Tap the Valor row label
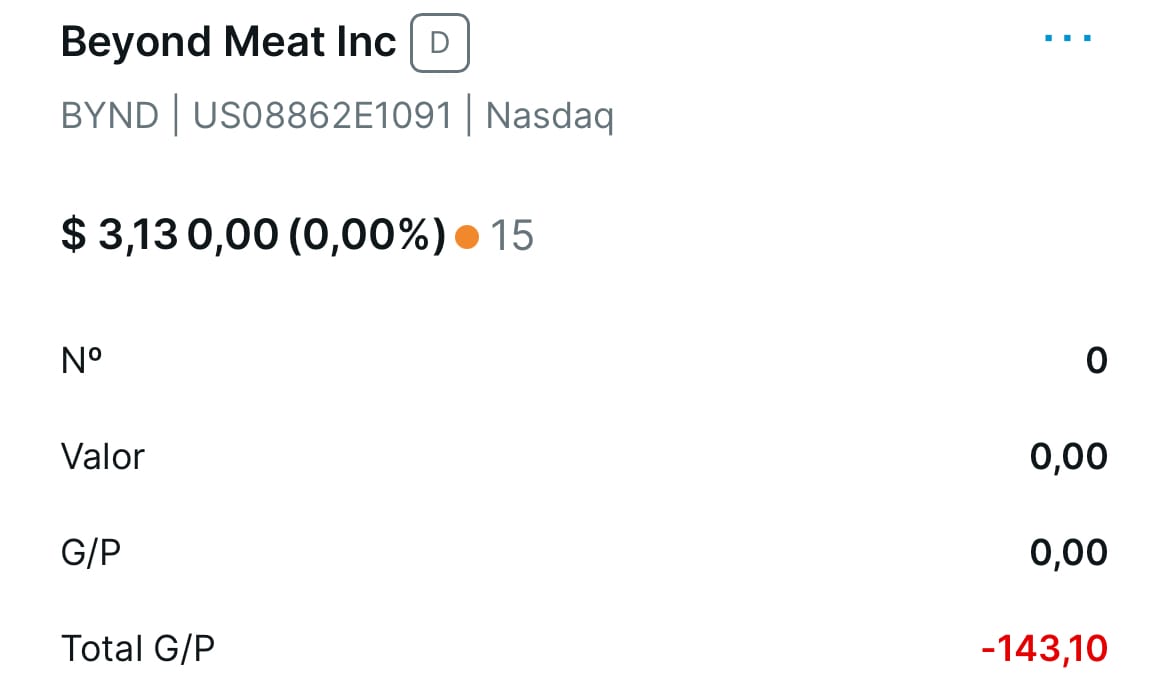 (x=103, y=456)
